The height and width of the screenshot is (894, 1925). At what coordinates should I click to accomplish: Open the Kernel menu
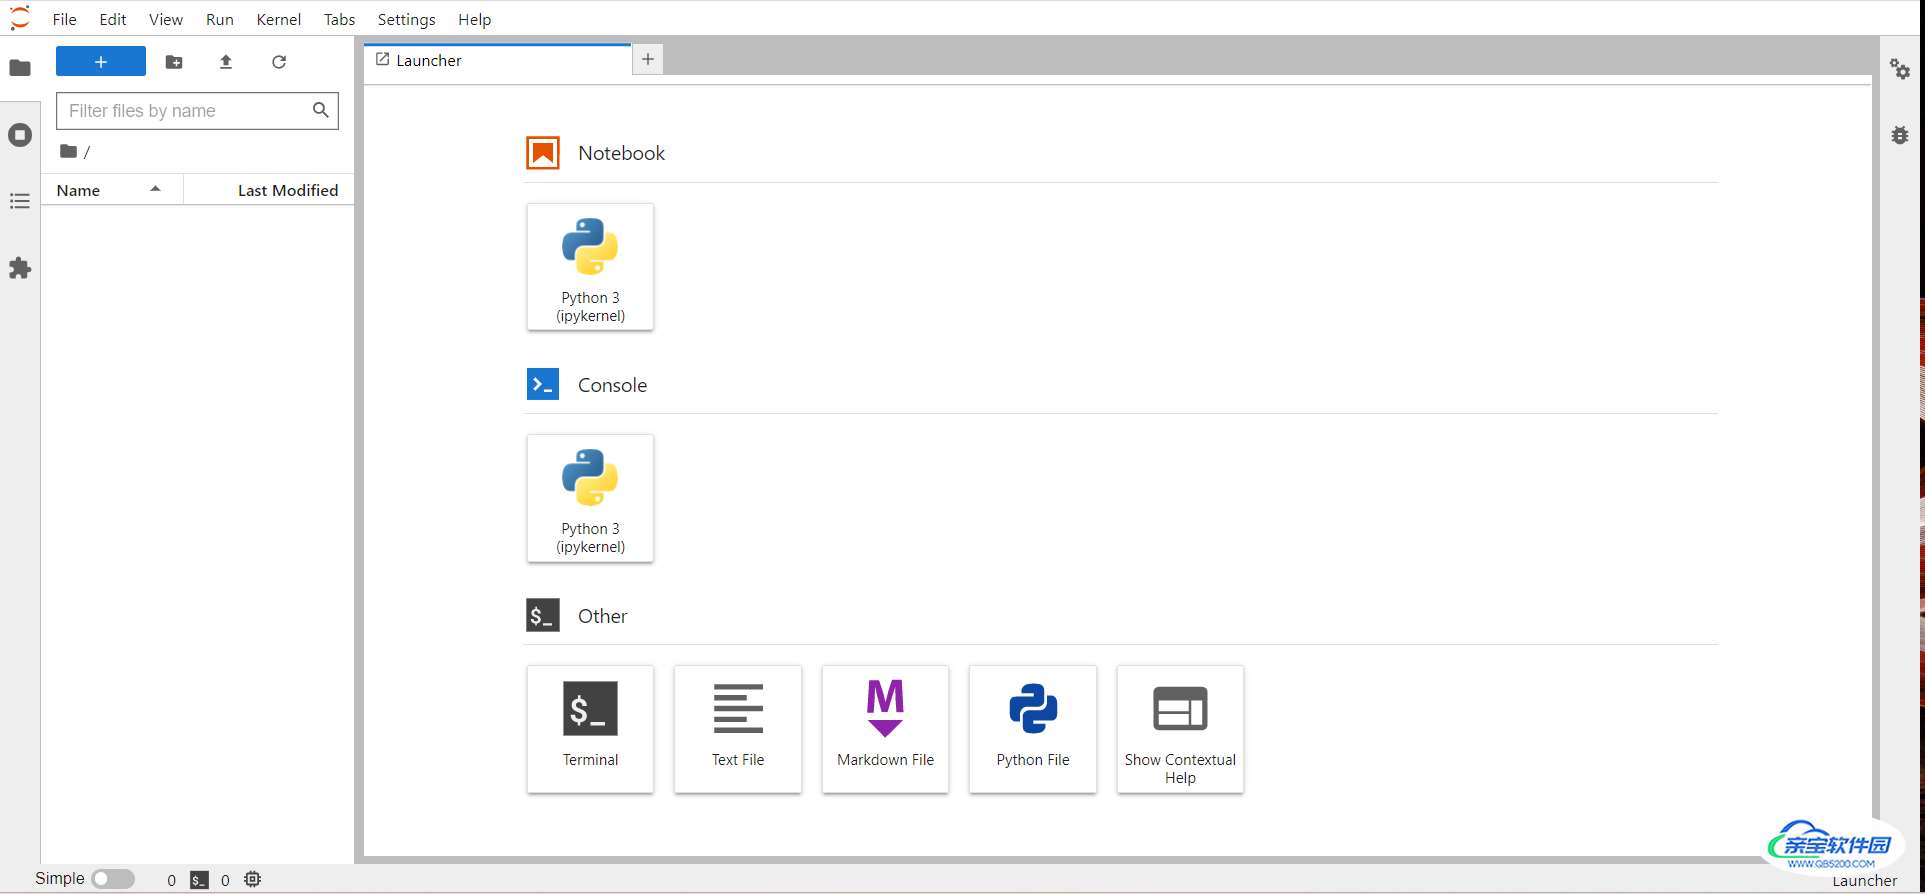[x=279, y=19]
